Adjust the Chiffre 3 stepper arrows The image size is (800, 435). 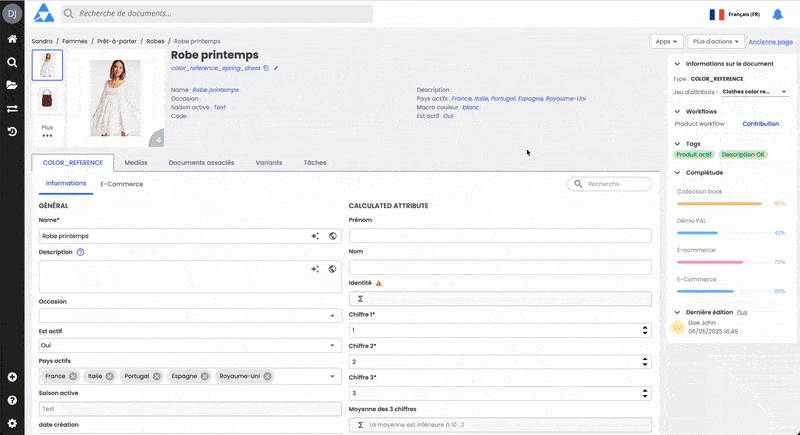point(645,393)
